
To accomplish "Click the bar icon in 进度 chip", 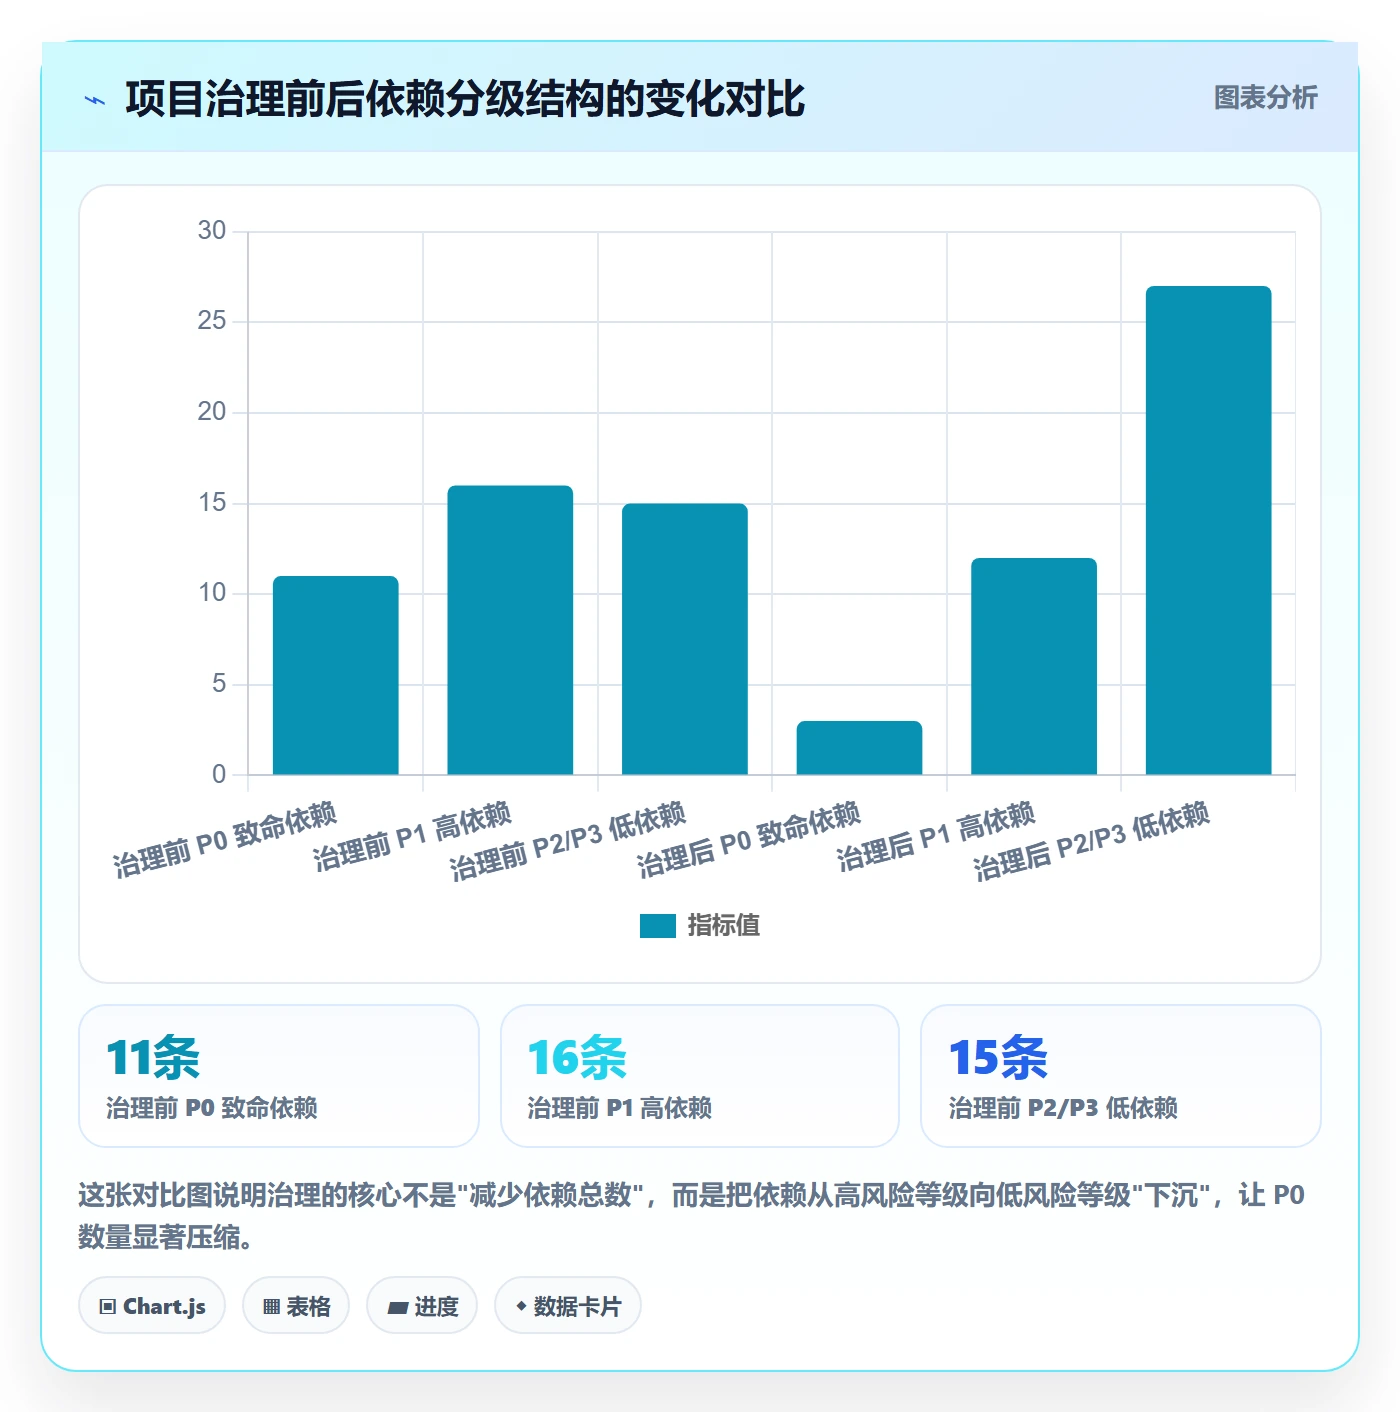I will coord(397,1308).
